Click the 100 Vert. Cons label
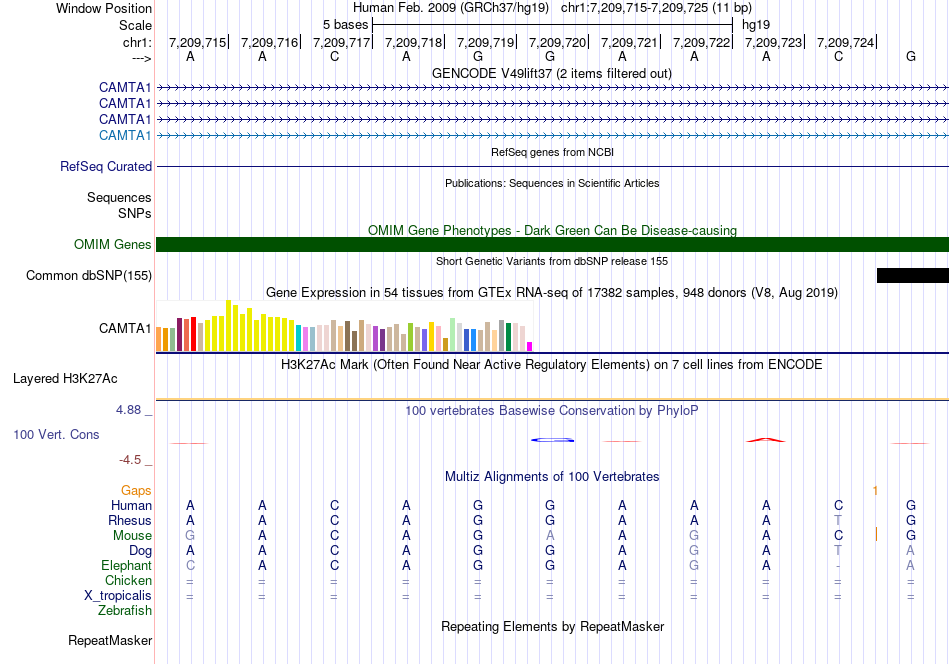This screenshot has width=950, height=664. click(56, 434)
